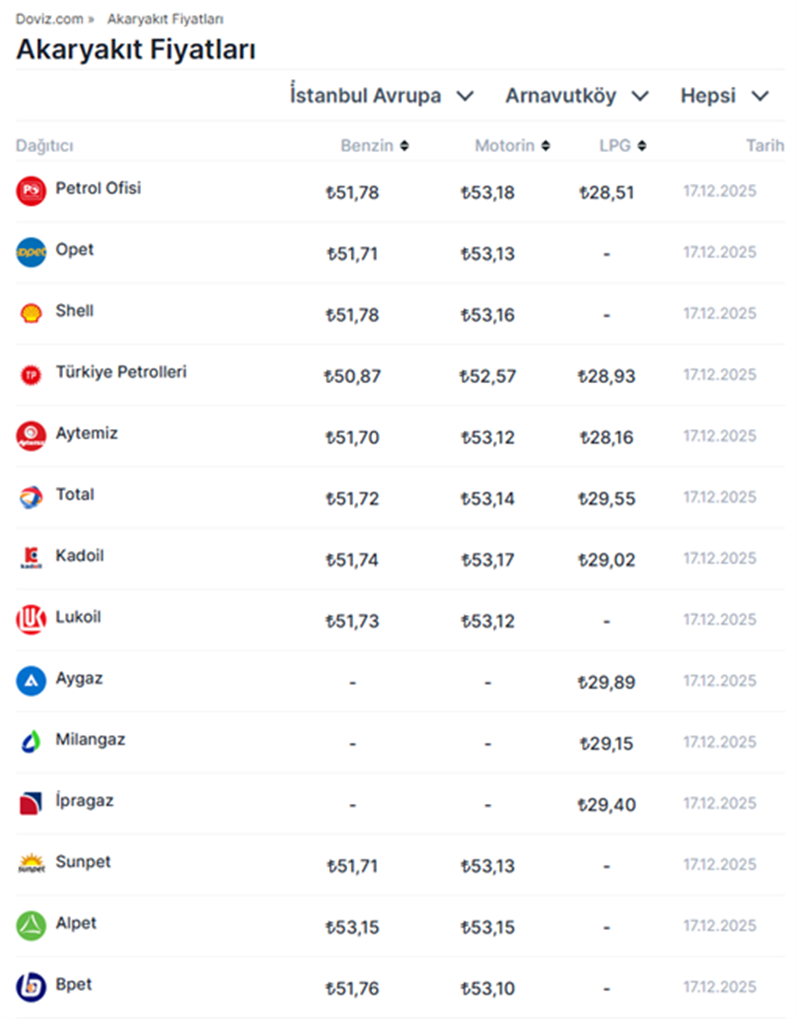This screenshot has height=1020, width=798.
Task: Click the Lukoil logo icon
Action: tap(31, 620)
